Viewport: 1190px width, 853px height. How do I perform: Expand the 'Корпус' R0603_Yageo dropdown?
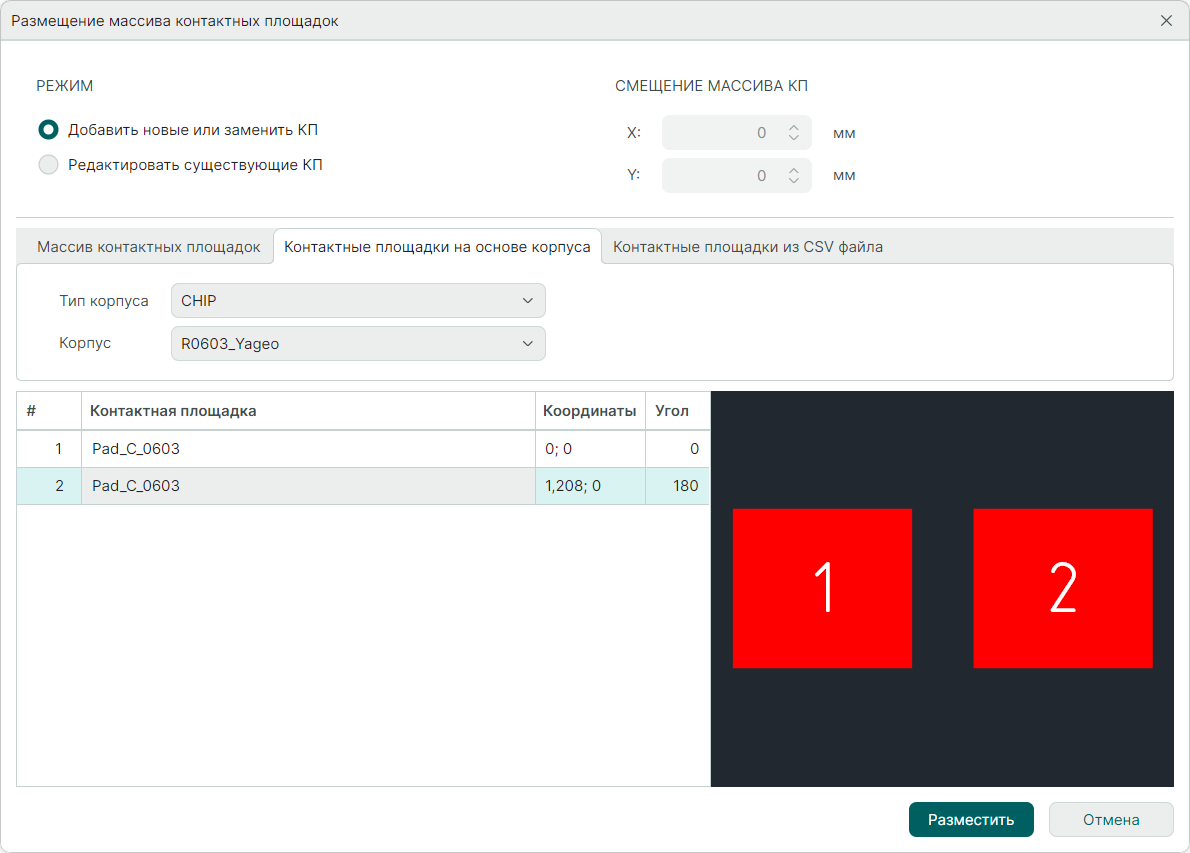pyautogui.click(x=358, y=344)
